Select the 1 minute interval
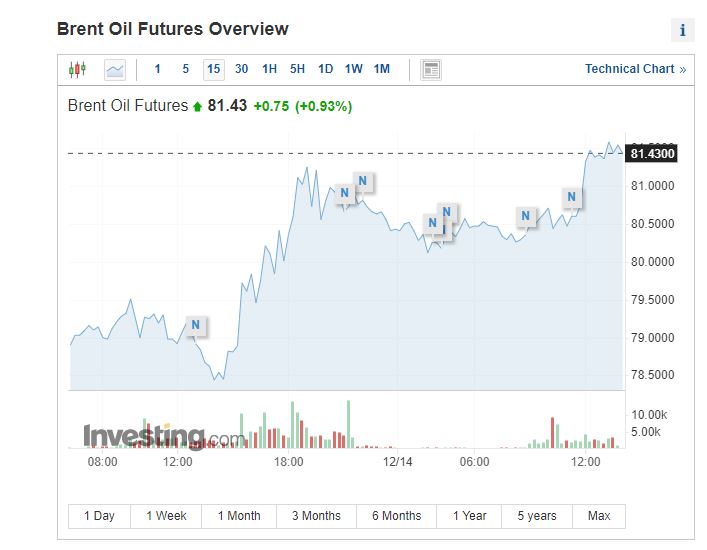This screenshot has width=707, height=550. [157, 69]
